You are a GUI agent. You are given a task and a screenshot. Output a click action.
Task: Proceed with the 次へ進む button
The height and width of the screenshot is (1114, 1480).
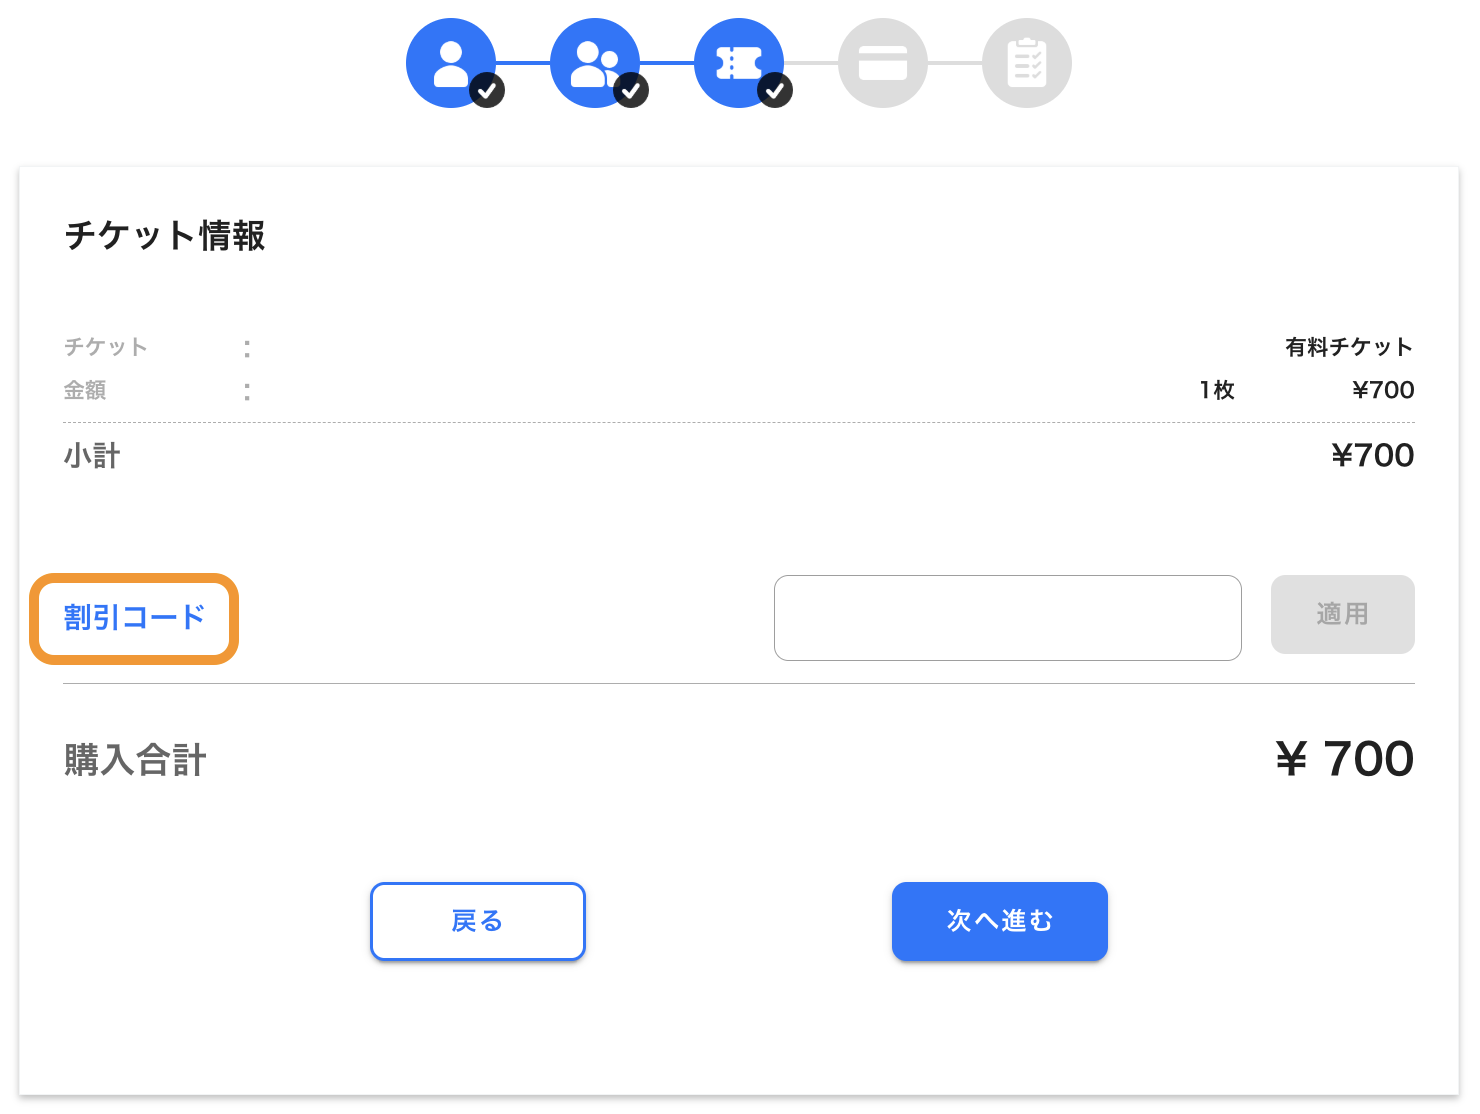[x=1000, y=921]
